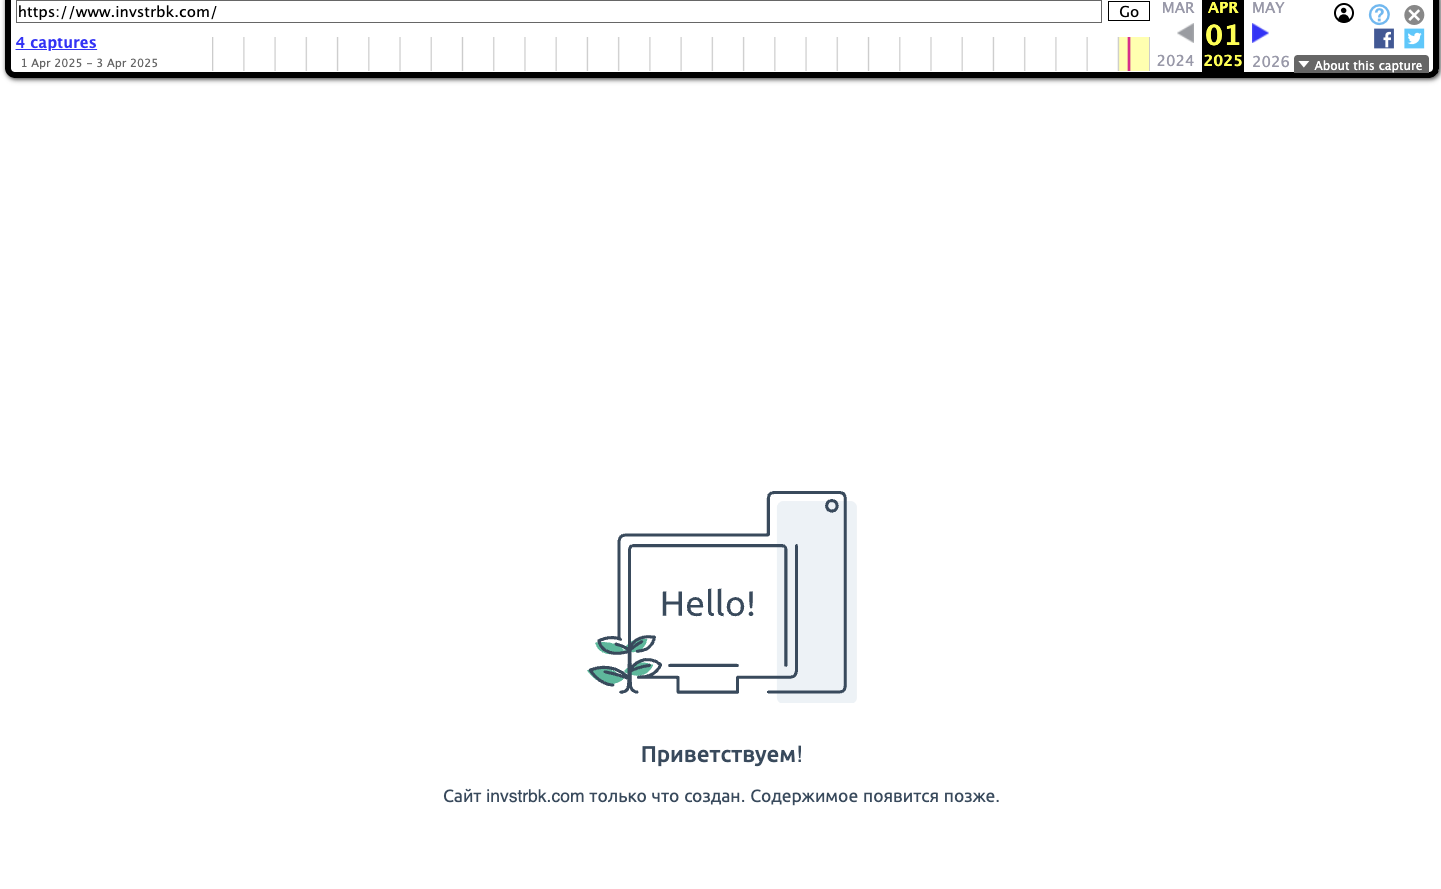Click the Go button

point(1128,12)
